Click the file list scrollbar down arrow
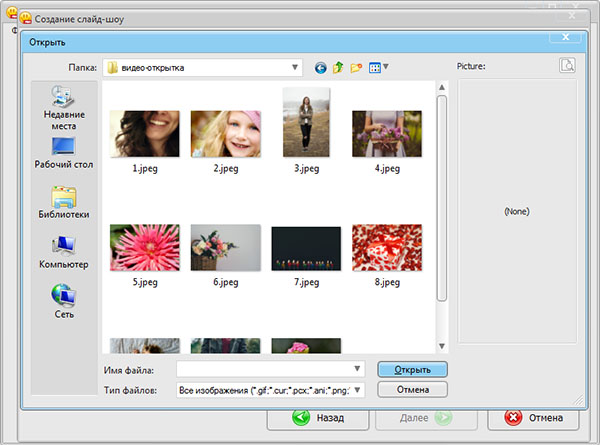Viewport: 600px width, 445px height. tap(441, 345)
